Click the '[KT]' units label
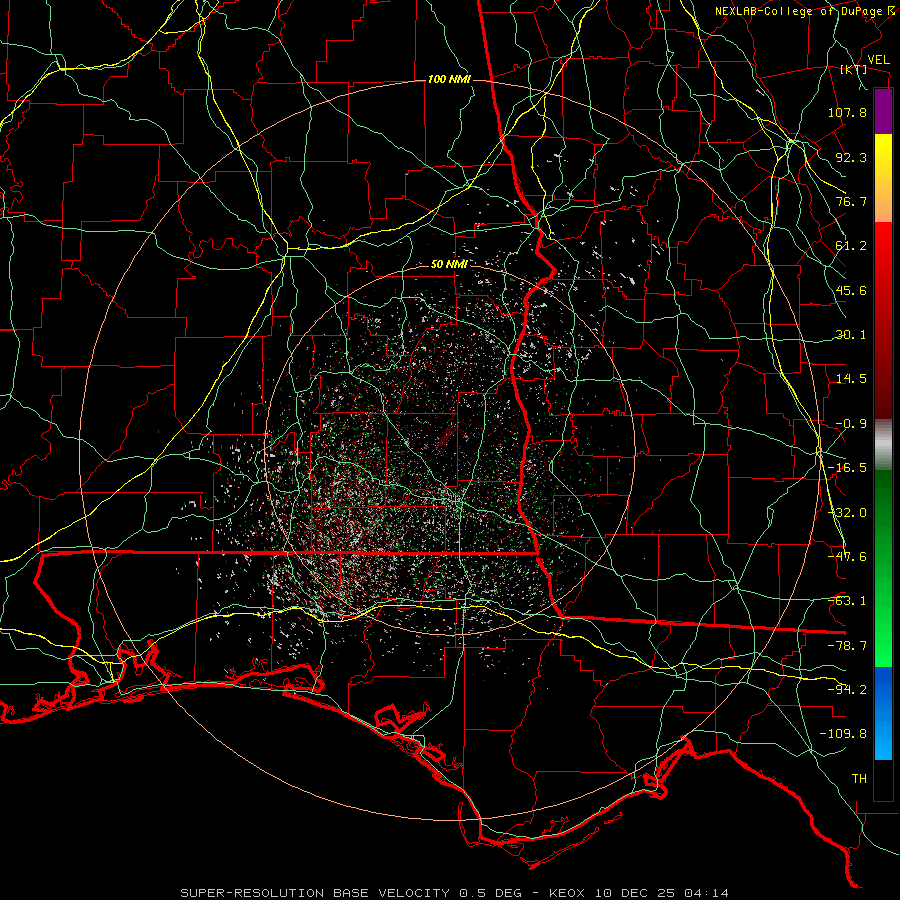 853,69
